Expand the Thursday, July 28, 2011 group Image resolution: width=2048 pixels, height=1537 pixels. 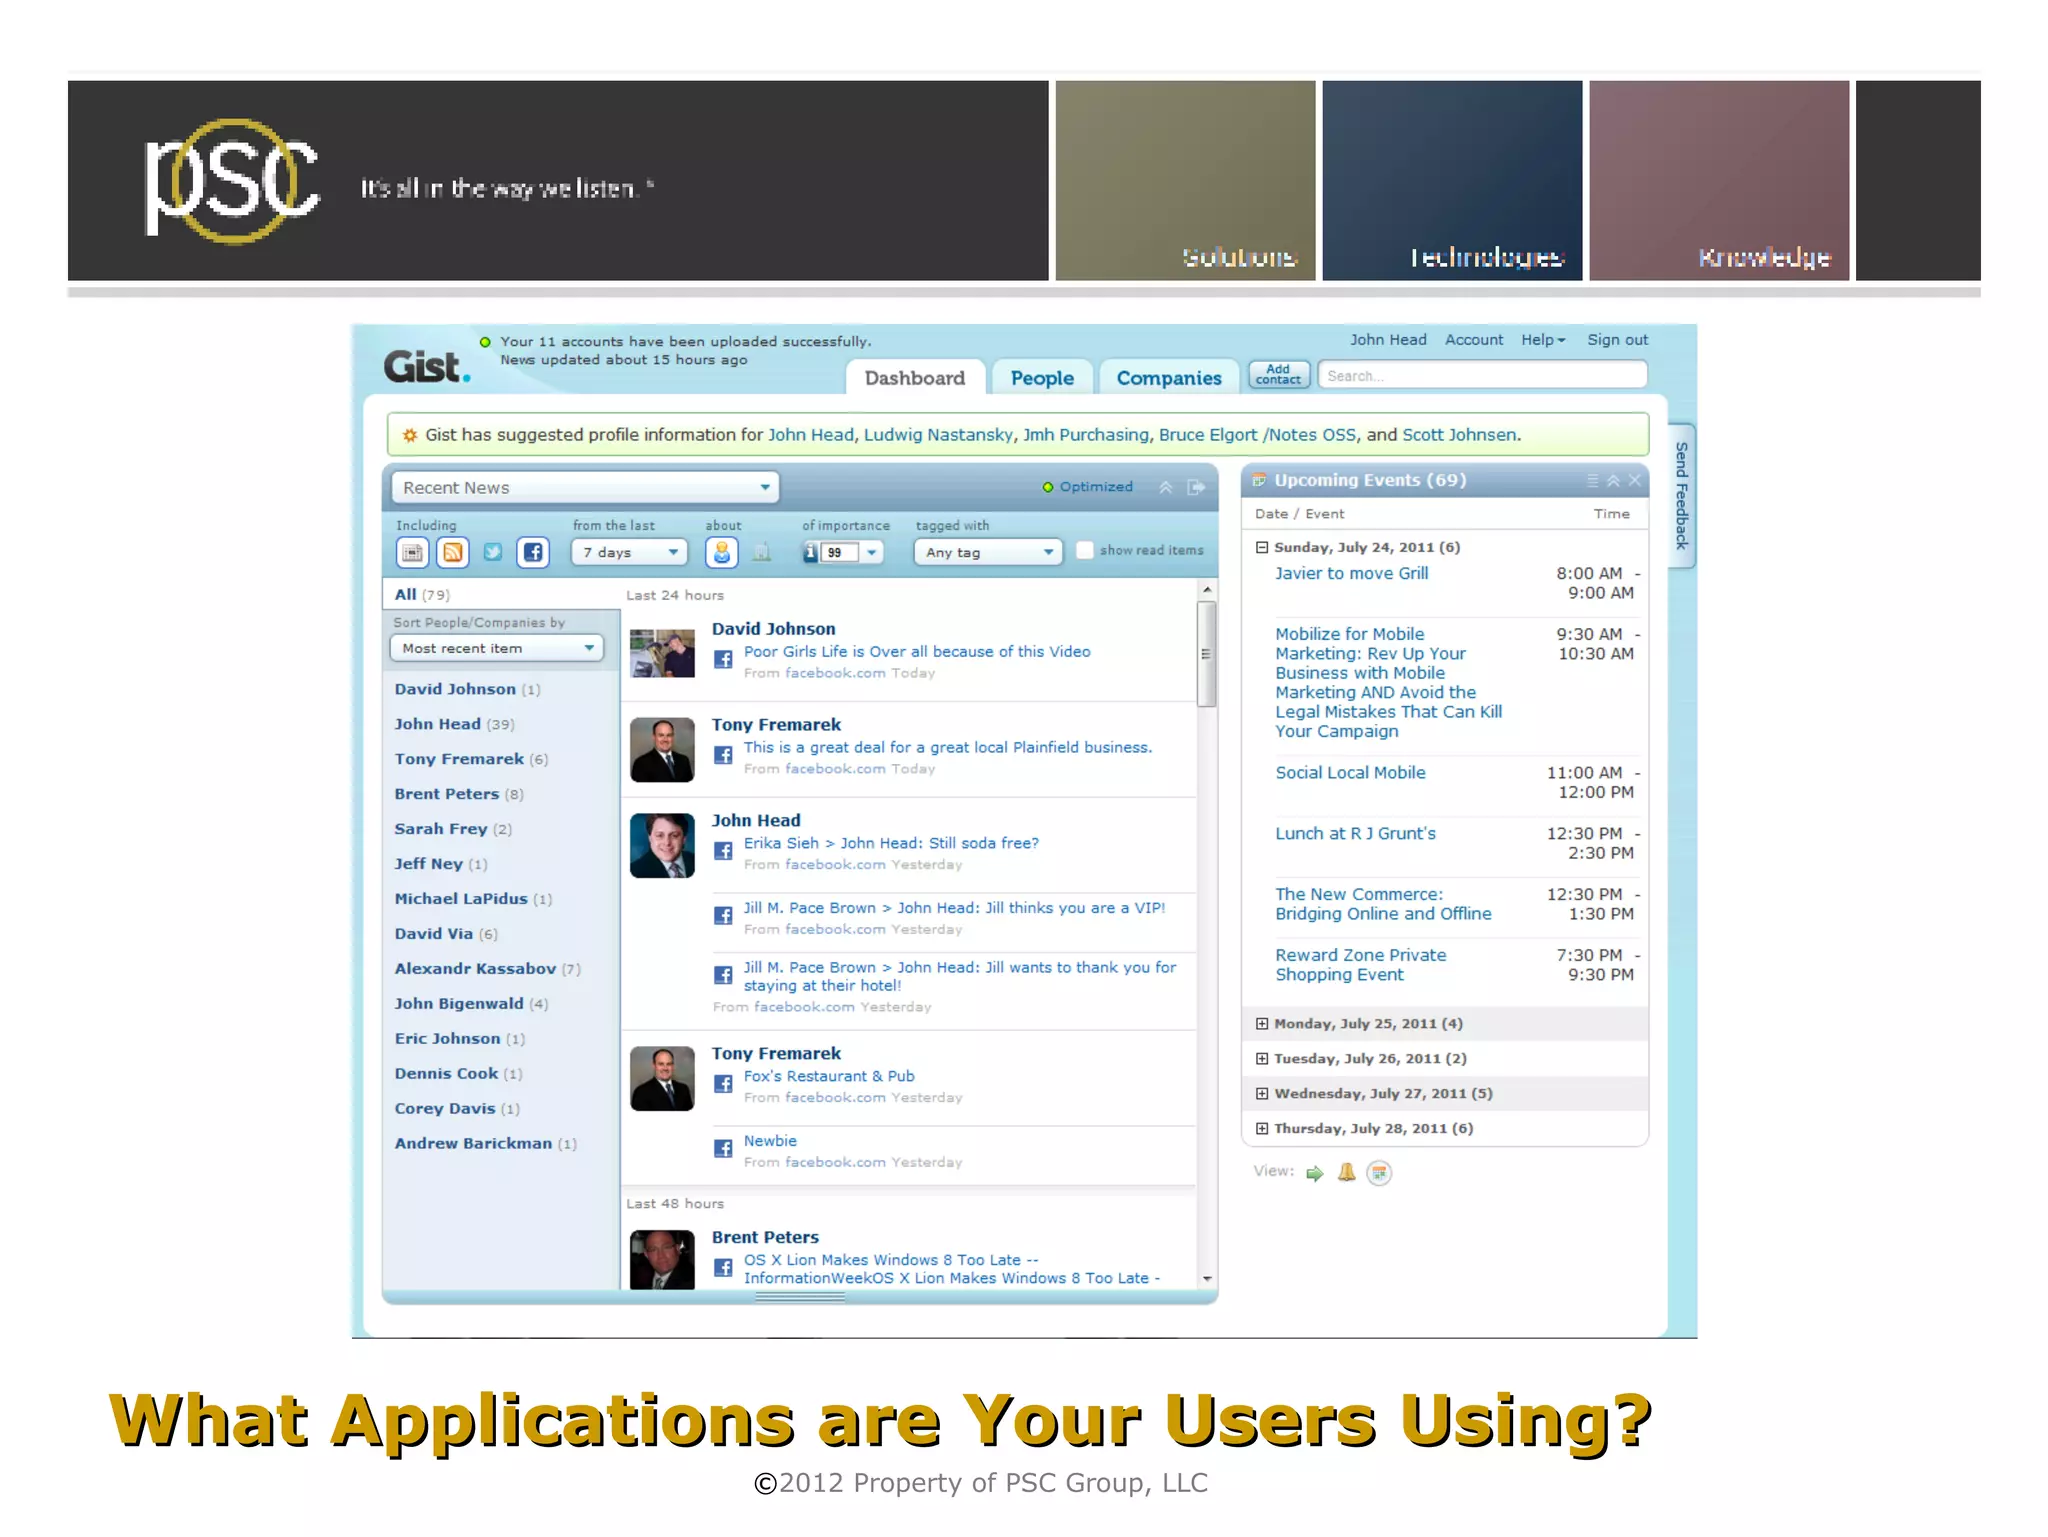[1262, 1128]
